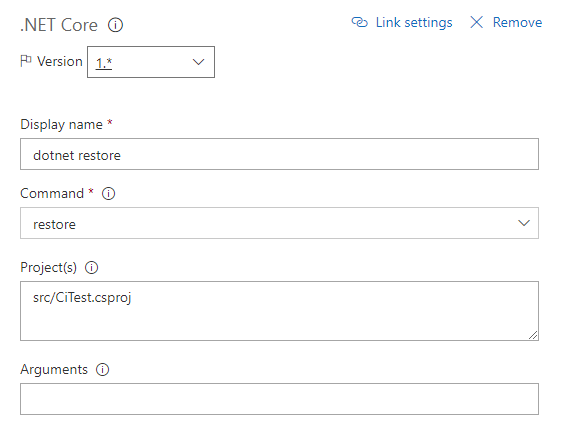Focus the Display name field with dotnet restore
The image size is (561, 431).
coord(279,154)
